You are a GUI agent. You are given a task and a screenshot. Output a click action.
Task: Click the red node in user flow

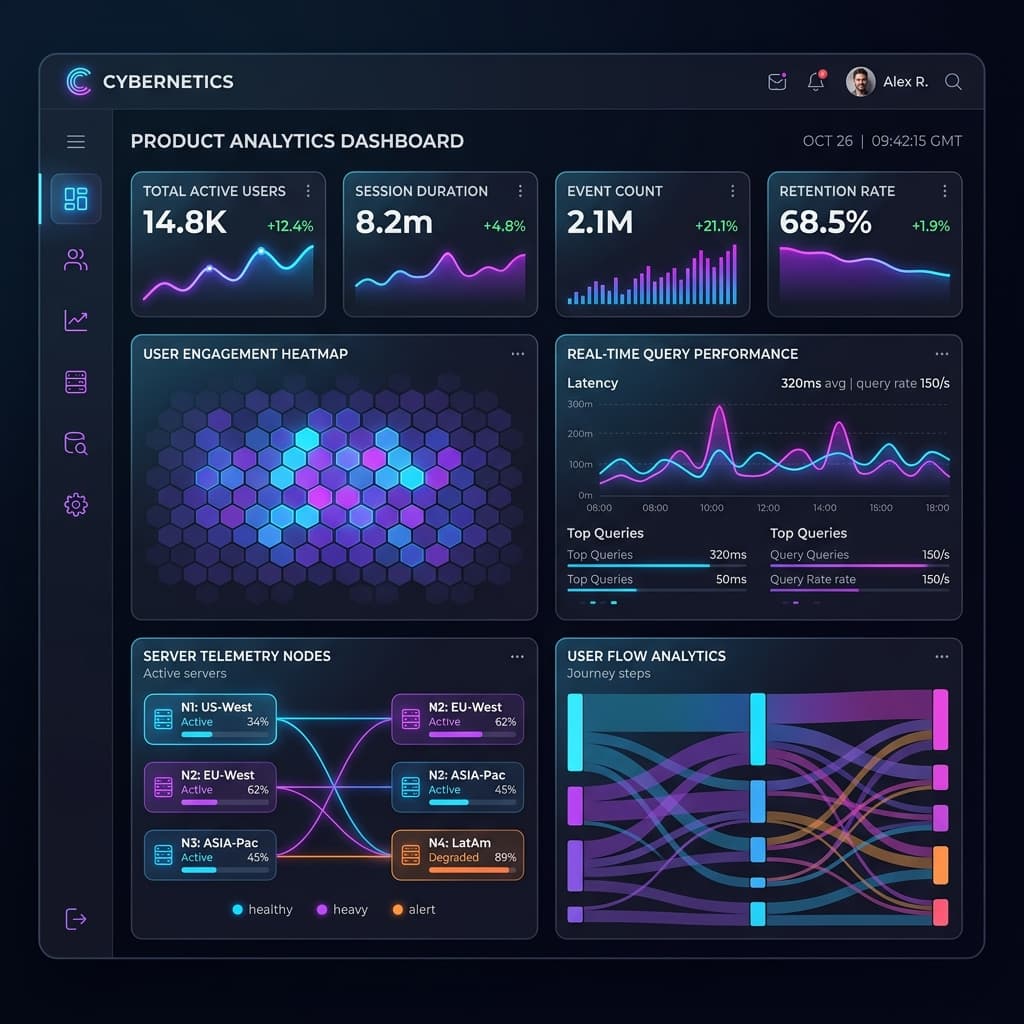pos(940,912)
